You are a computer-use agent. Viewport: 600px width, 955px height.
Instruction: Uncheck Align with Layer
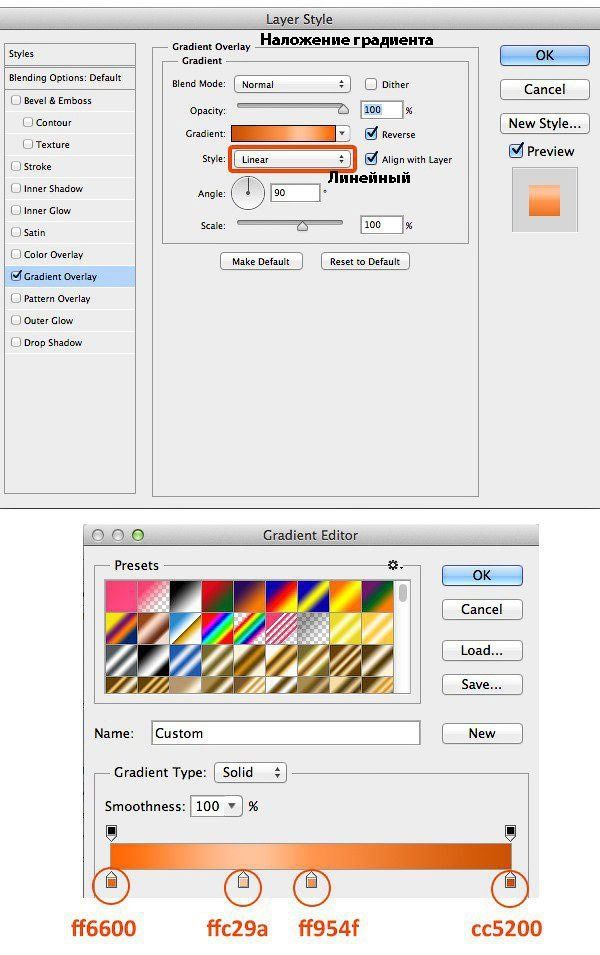tap(370, 159)
